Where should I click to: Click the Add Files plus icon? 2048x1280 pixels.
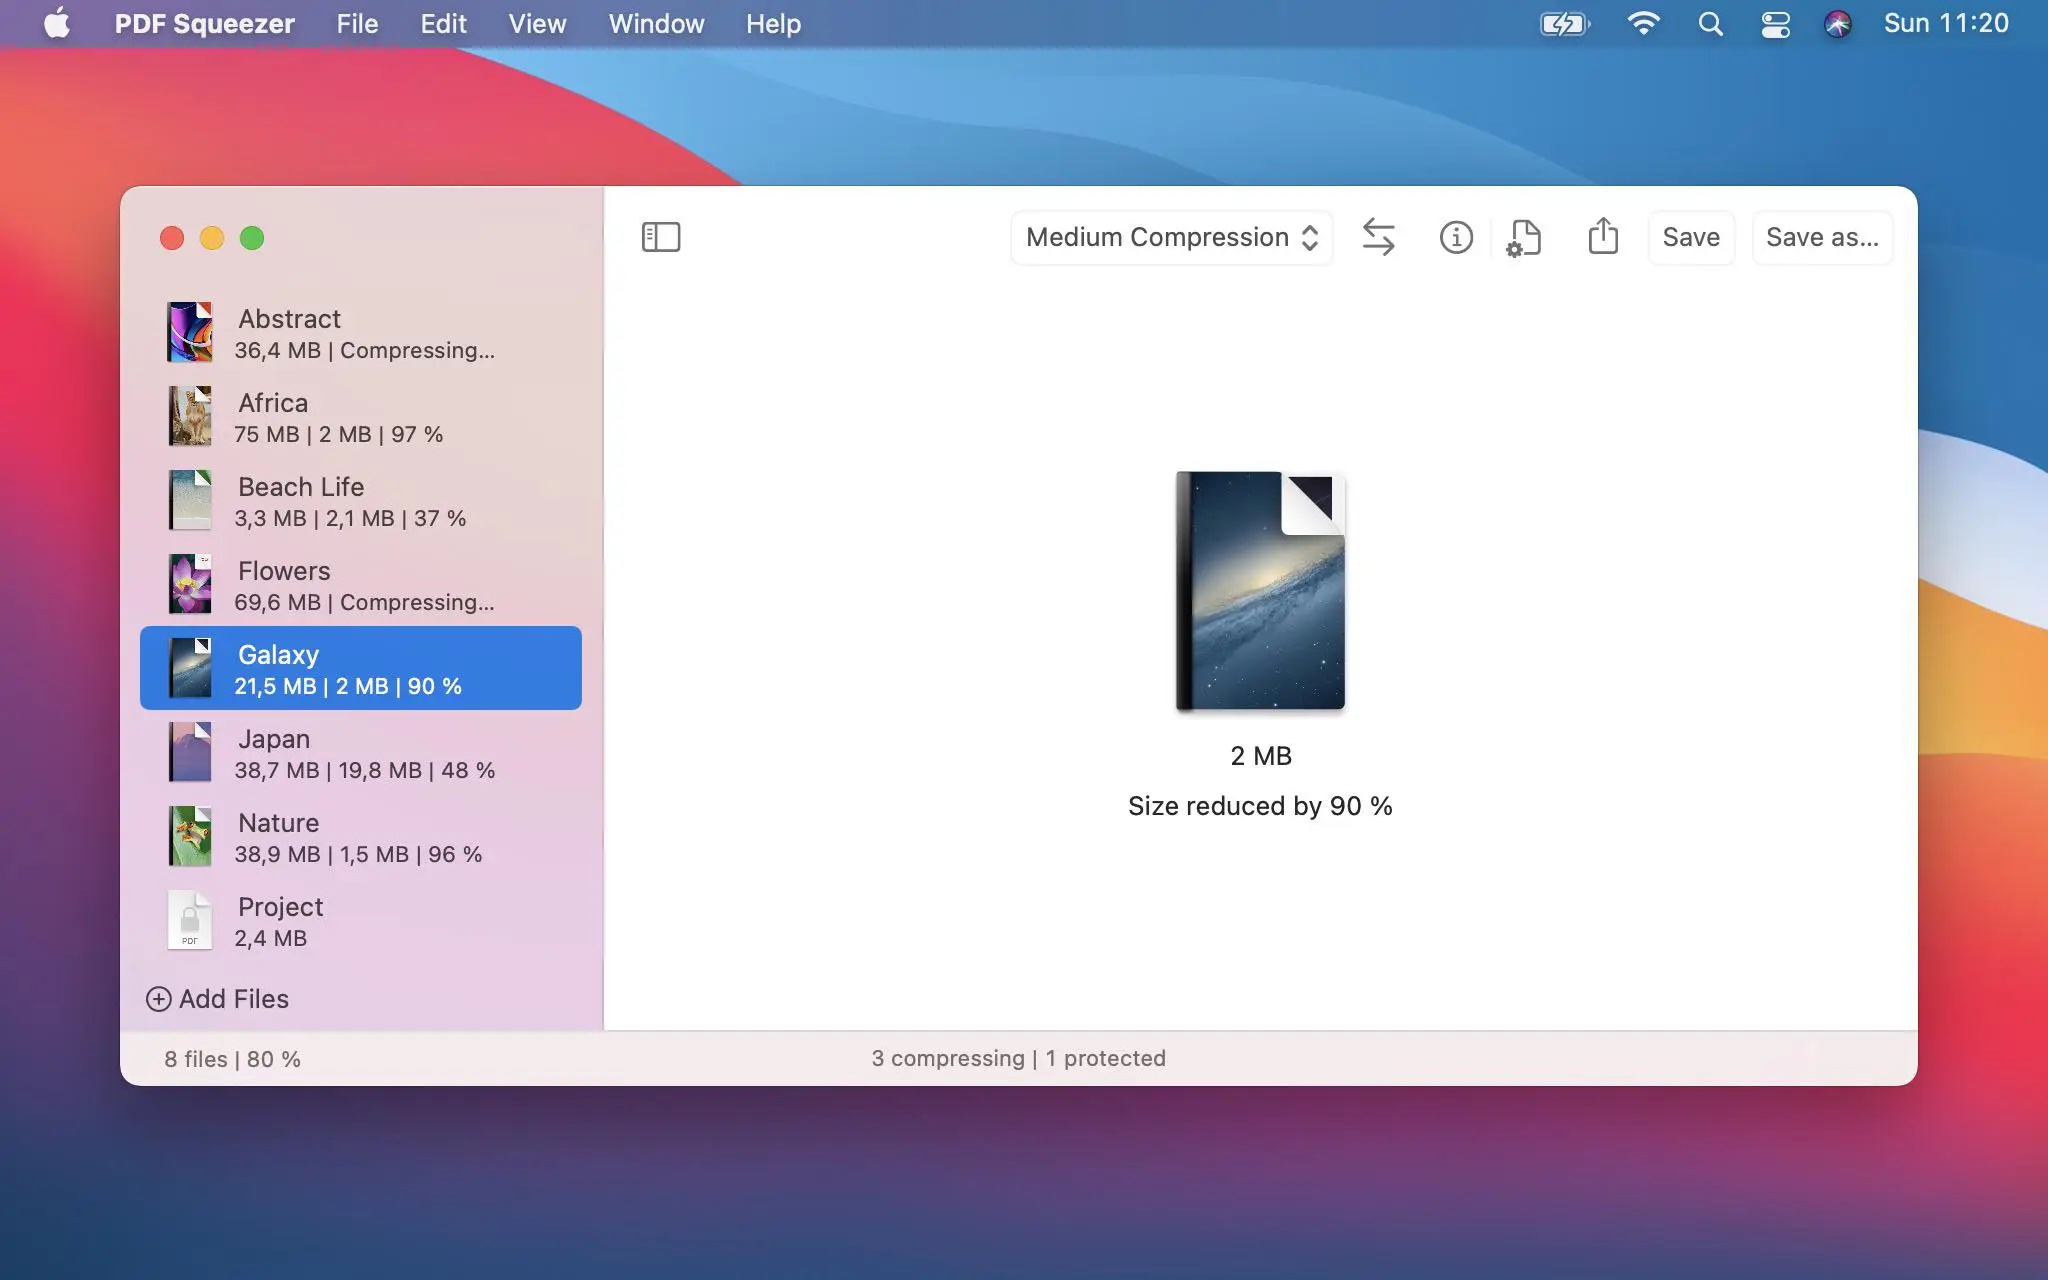158,999
